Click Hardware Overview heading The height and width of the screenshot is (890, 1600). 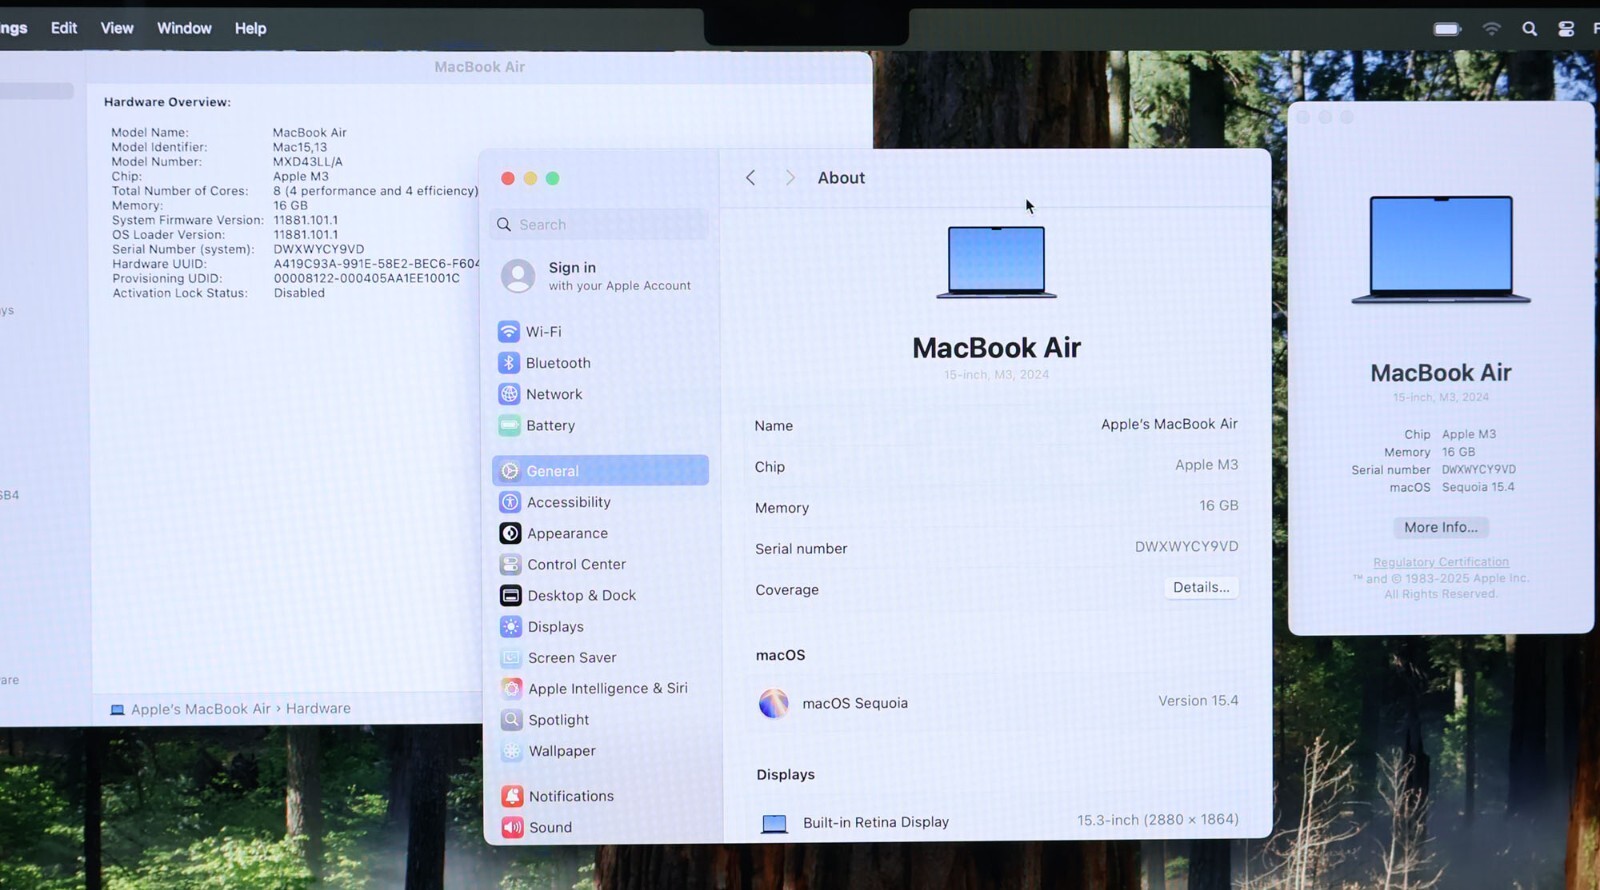[167, 102]
